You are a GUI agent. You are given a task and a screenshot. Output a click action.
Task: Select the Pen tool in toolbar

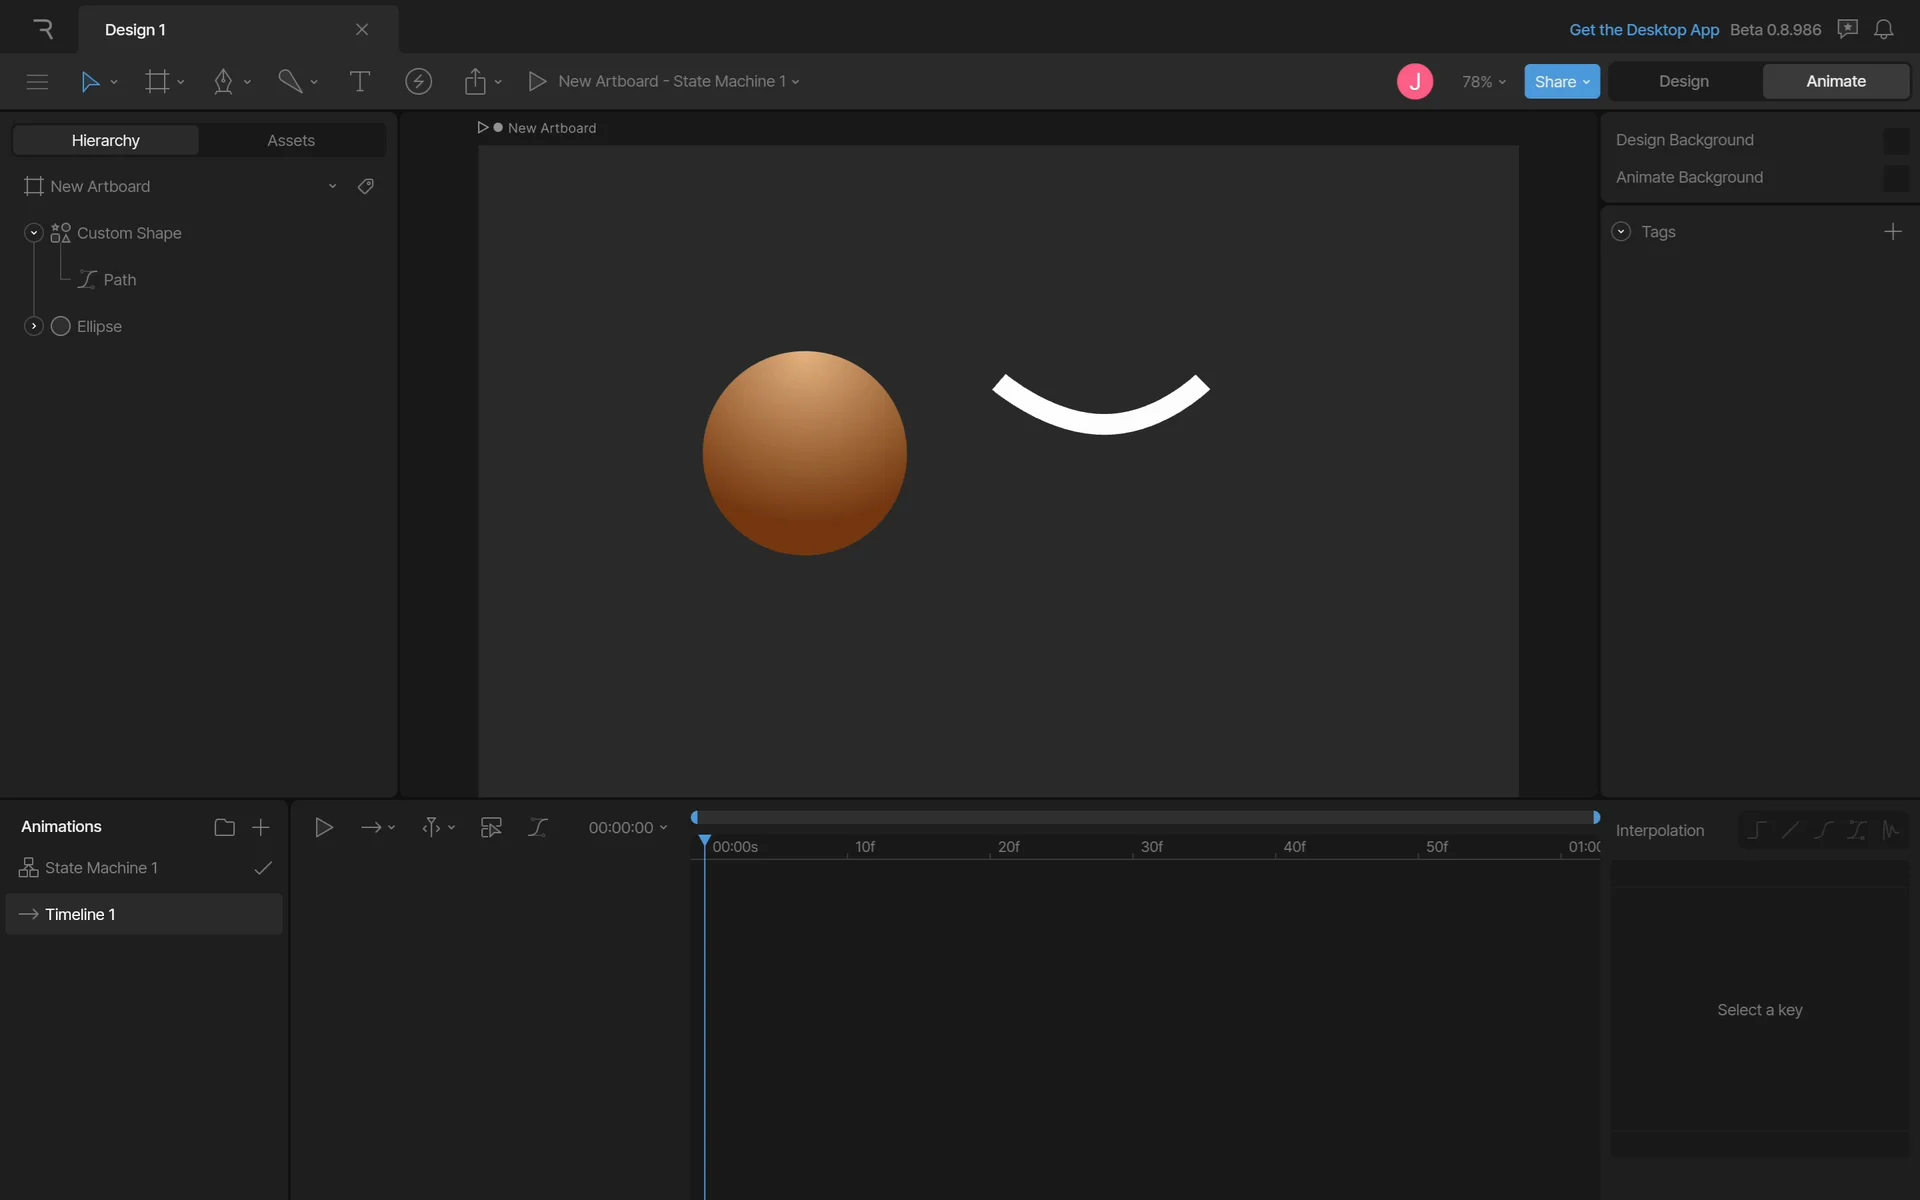(223, 82)
